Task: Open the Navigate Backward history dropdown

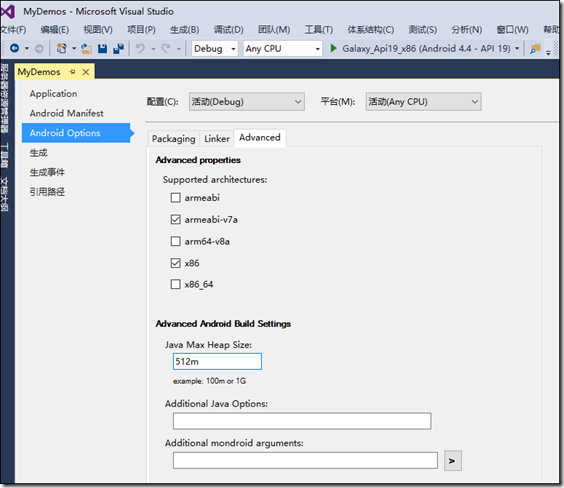Action: pos(27,49)
